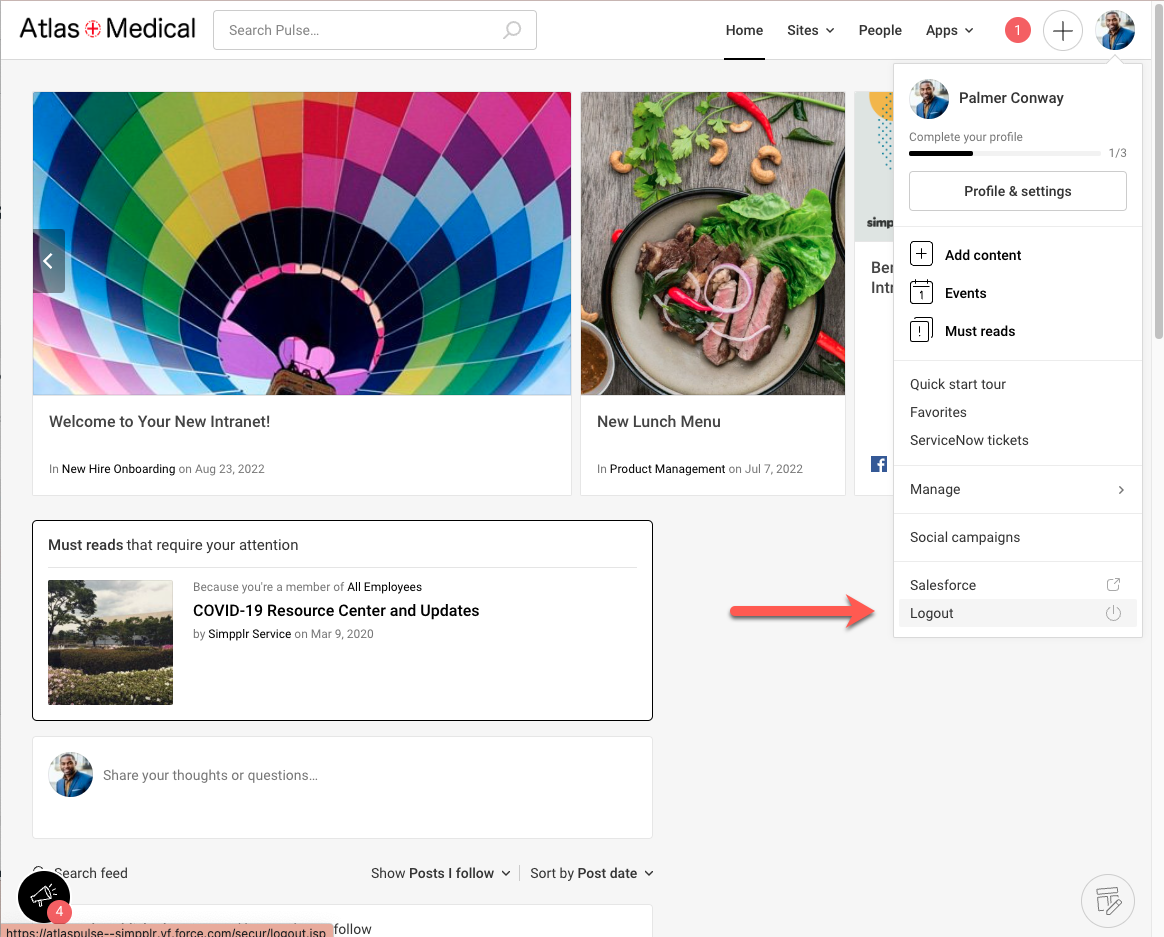Viewport: 1164px width, 937px height.
Task: Click the Share your thoughts text box
Action: 341,787
